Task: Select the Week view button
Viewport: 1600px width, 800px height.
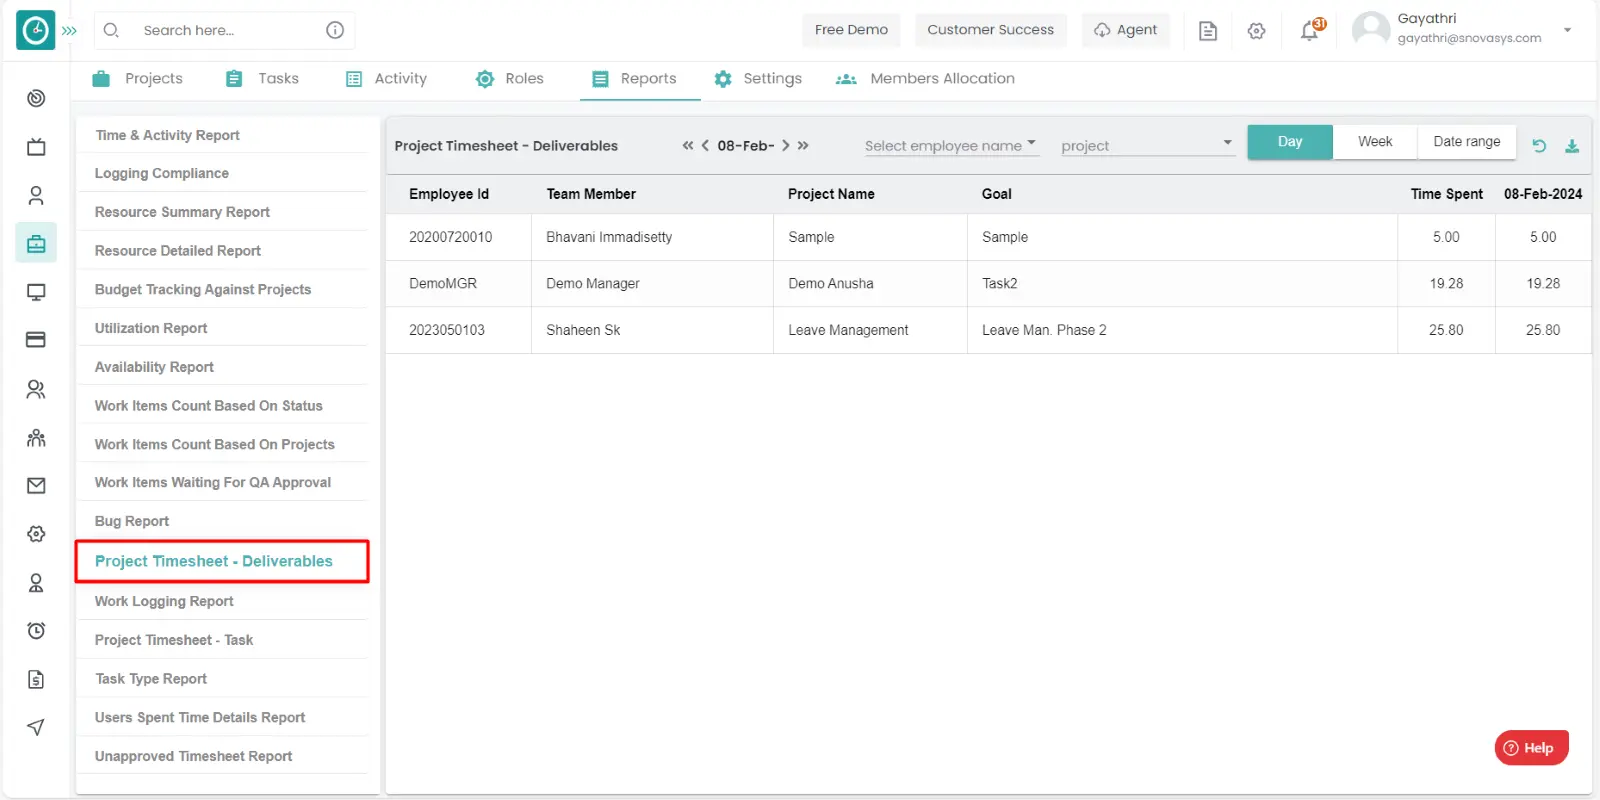Action: (x=1375, y=142)
